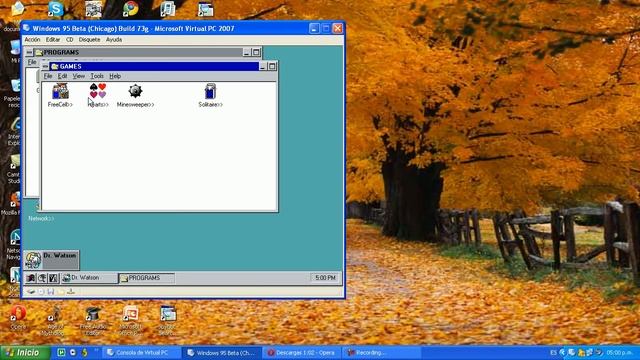
Task: Click the Inicio start button
Action: click(25, 352)
